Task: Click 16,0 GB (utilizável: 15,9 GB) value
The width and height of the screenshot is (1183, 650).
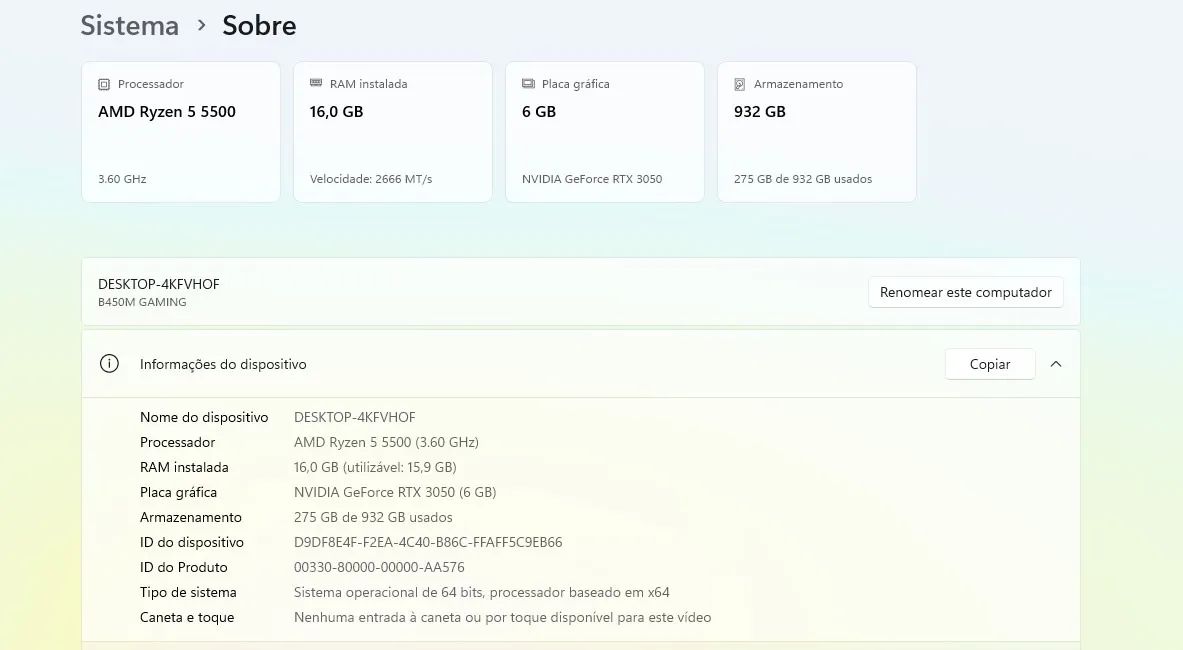Action: [x=375, y=468]
